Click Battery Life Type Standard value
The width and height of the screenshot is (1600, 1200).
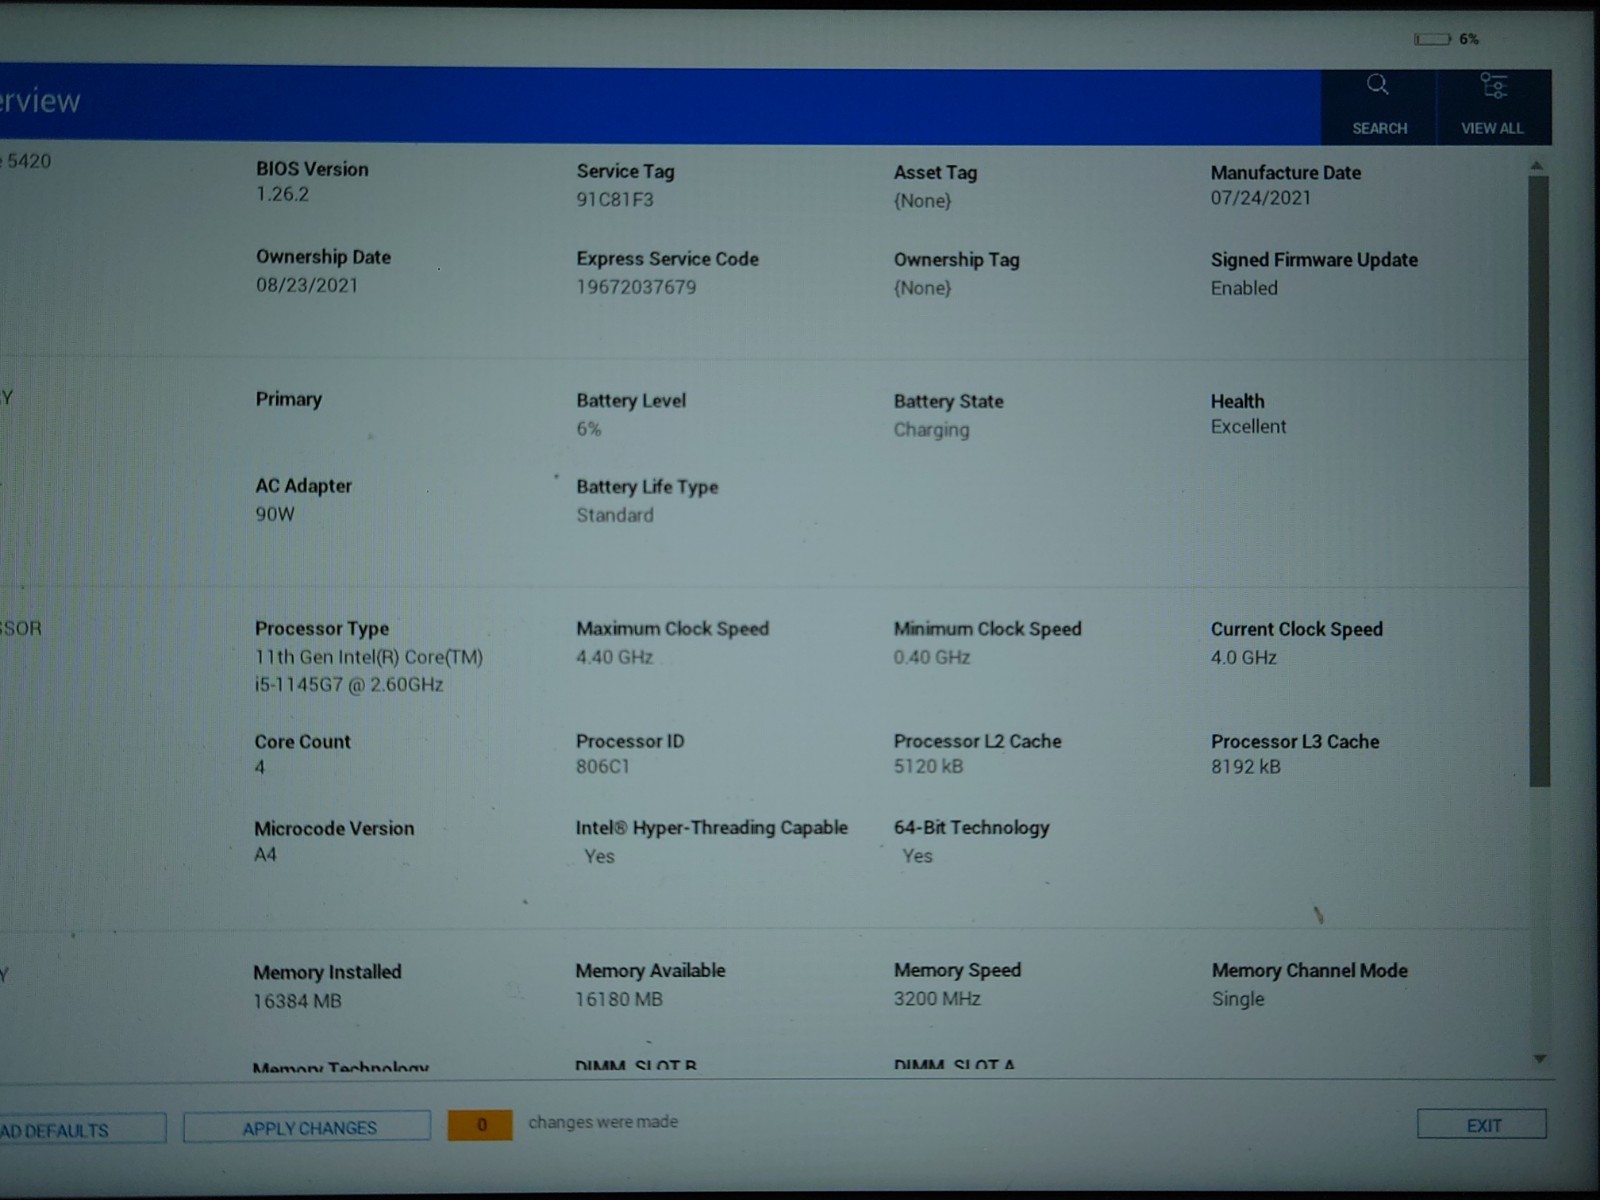614,515
